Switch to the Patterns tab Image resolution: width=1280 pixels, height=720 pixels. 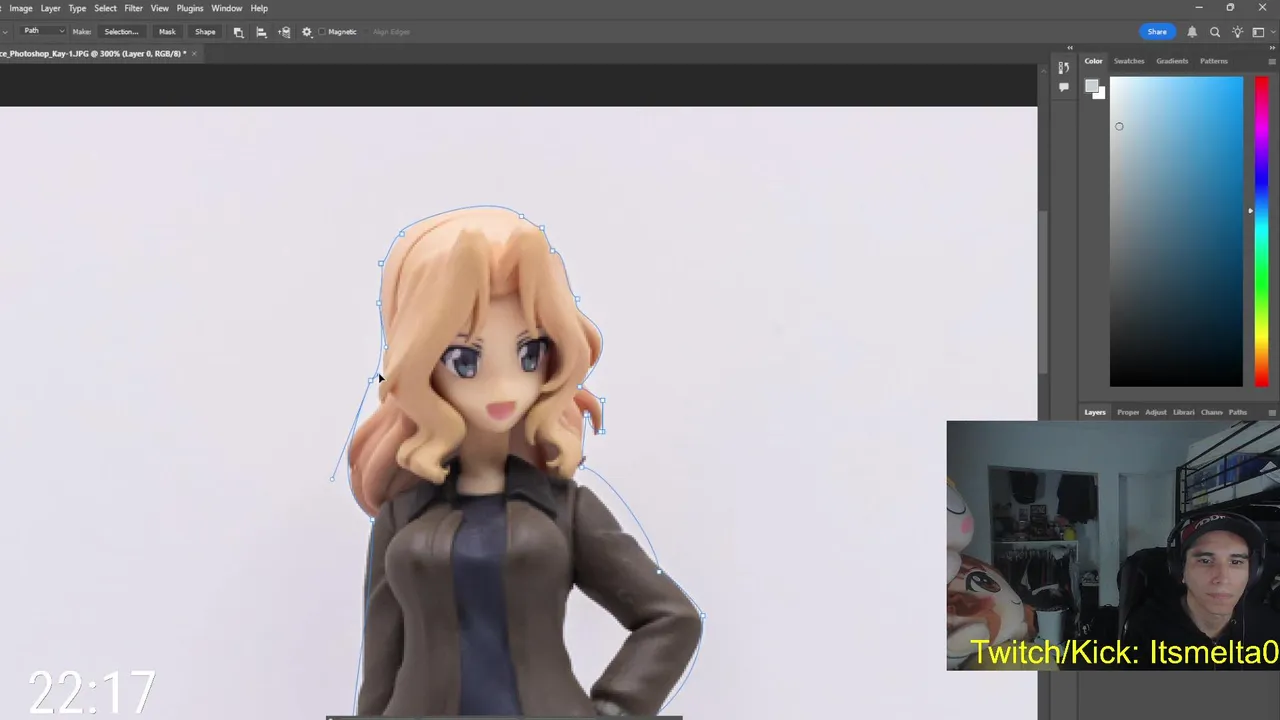1214,61
